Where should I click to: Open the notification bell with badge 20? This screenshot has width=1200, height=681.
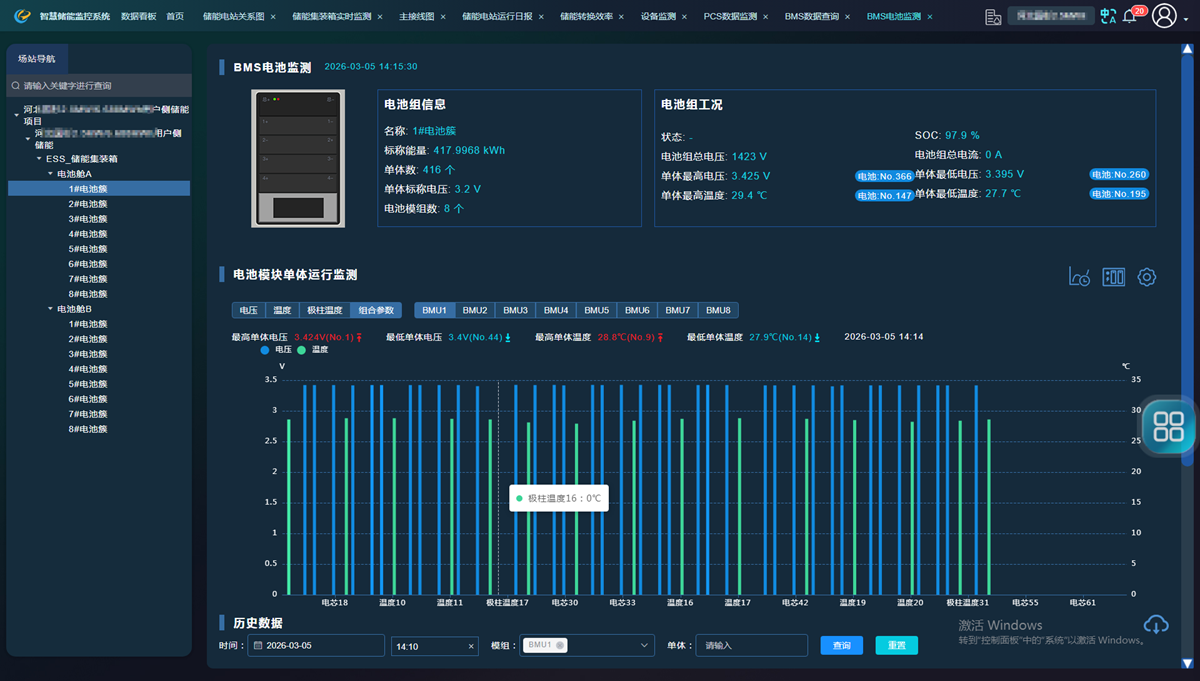pyautogui.click(x=1130, y=16)
